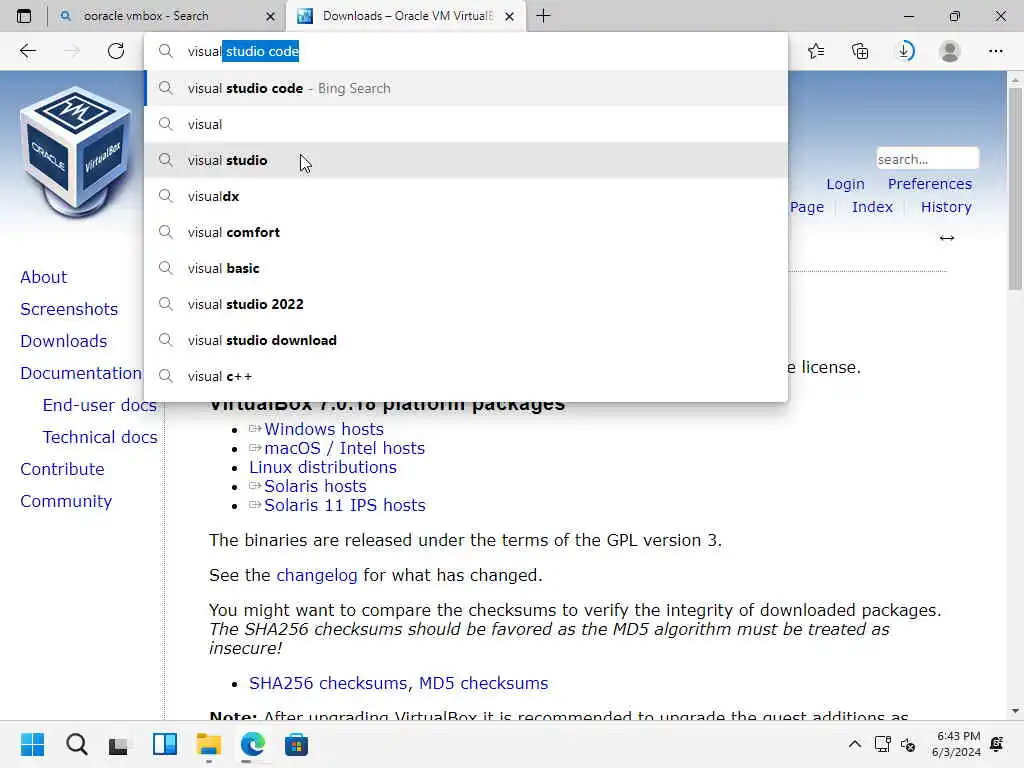Open Microsoft Edge from the taskbar
1024x768 pixels.
click(x=252, y=744)
